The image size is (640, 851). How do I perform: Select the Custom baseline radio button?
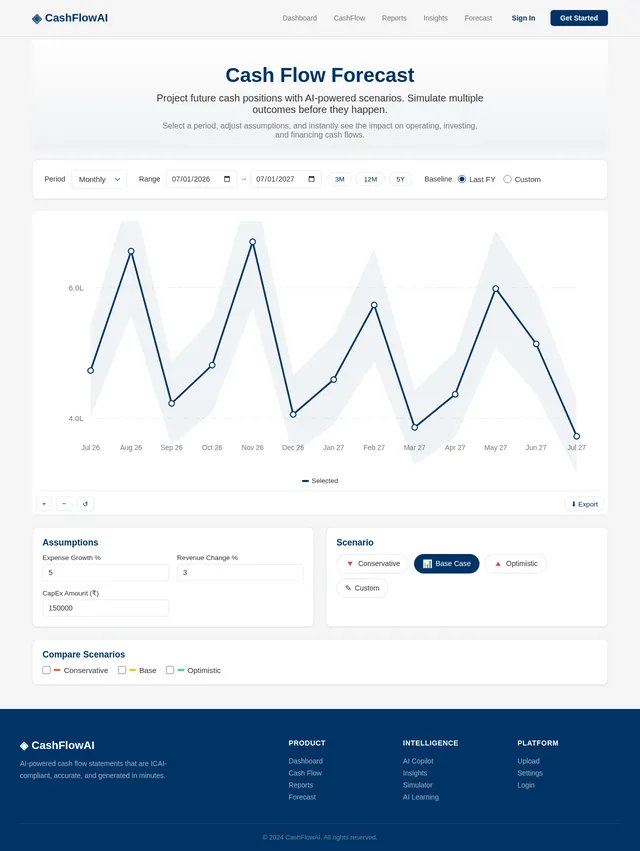(x=507, y=179)
